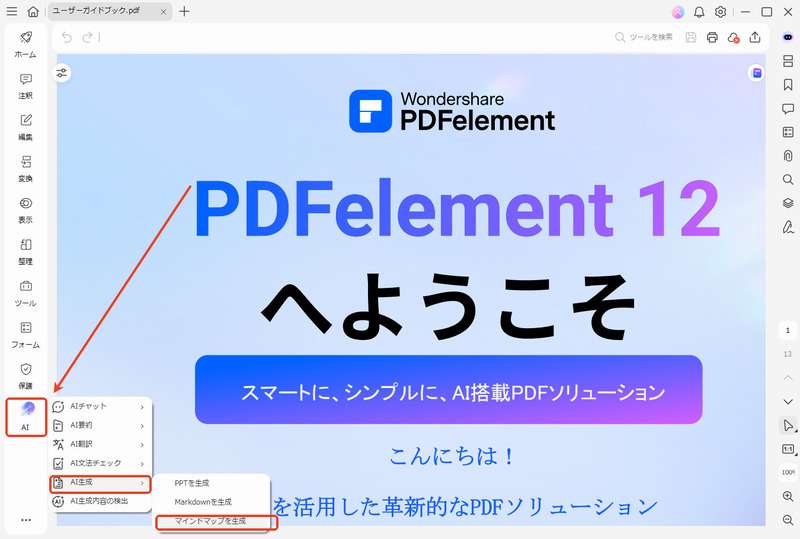Go to next page with down chevron
Image resolution: width=800 pixels, height=539 pixels.
[x=788, y=402]
